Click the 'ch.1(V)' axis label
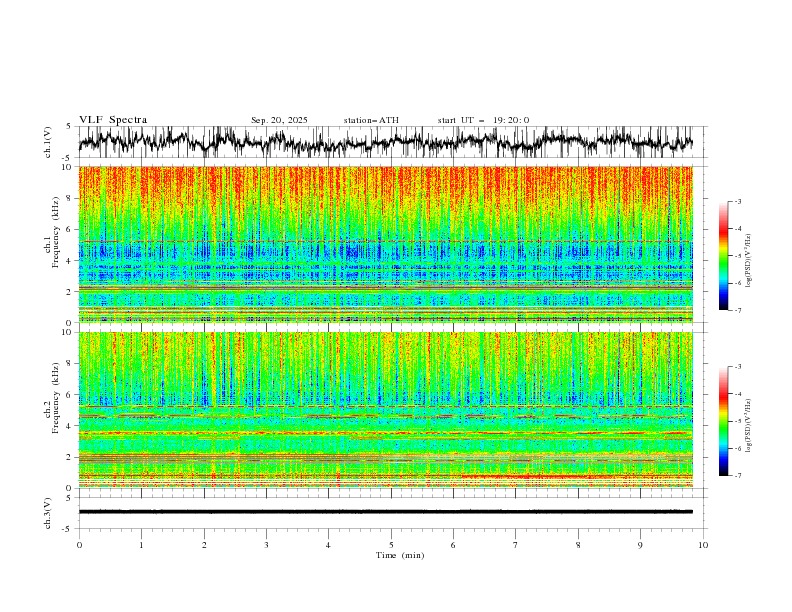Viewport: 792px width, 612px height. click(48, 142)
